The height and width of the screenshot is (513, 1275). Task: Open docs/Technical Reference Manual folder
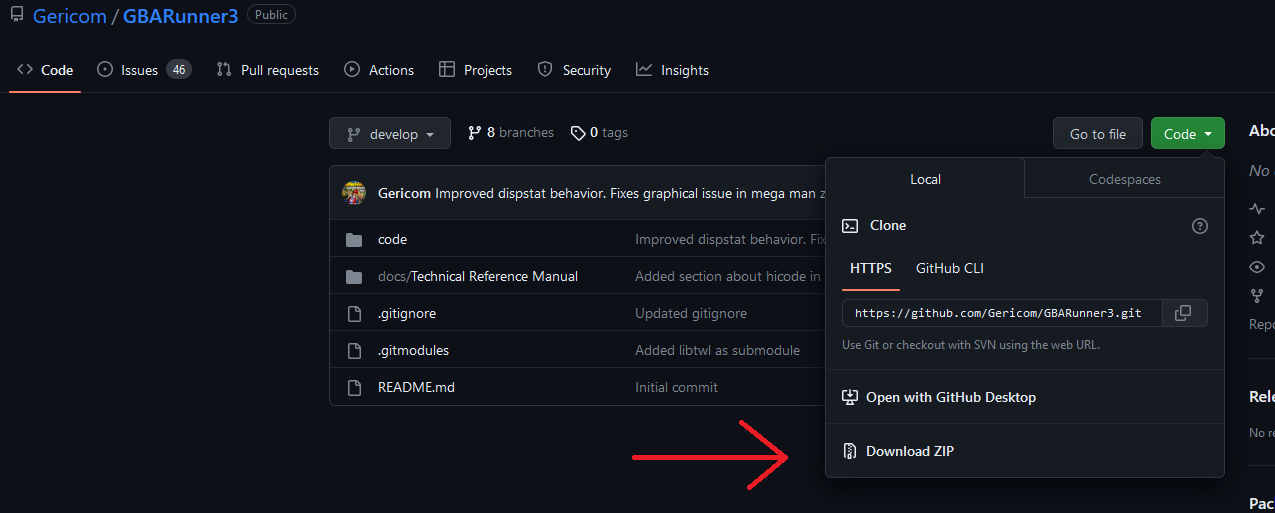[x=478, y=277]
